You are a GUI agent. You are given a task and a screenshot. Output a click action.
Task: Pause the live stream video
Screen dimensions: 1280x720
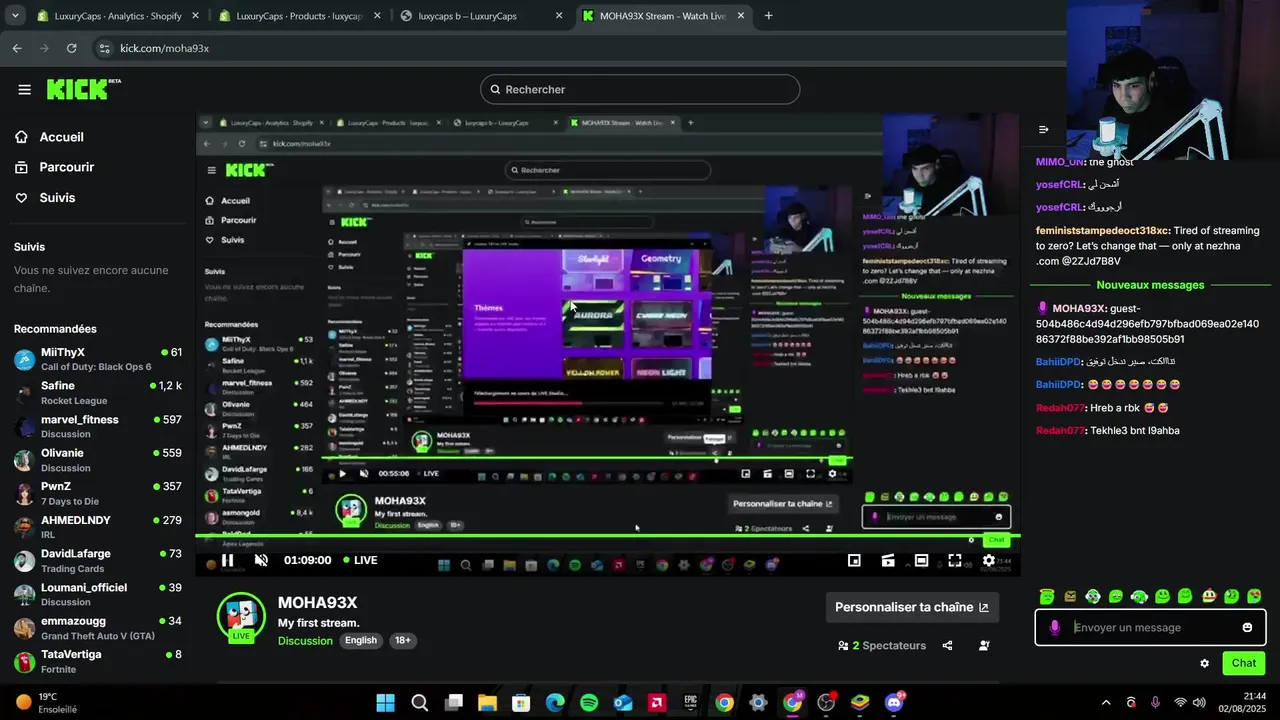[227, 560]
